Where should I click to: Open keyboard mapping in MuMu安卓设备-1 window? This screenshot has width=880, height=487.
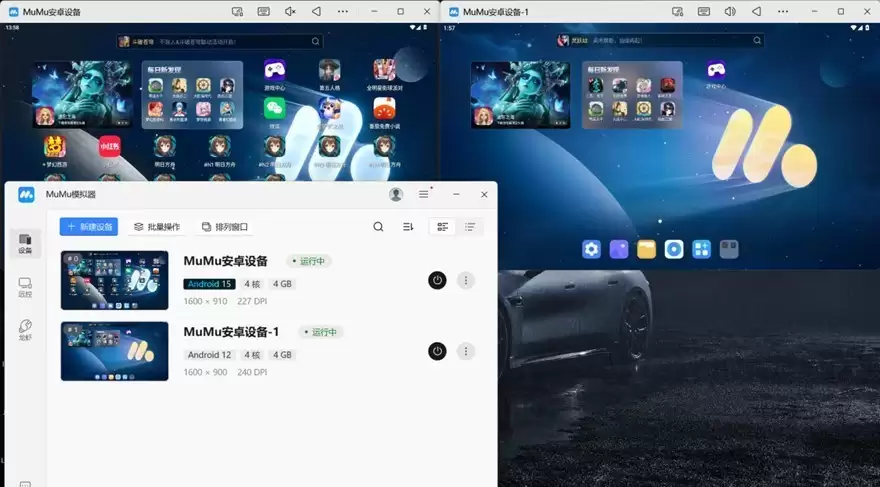coord(704,11)
